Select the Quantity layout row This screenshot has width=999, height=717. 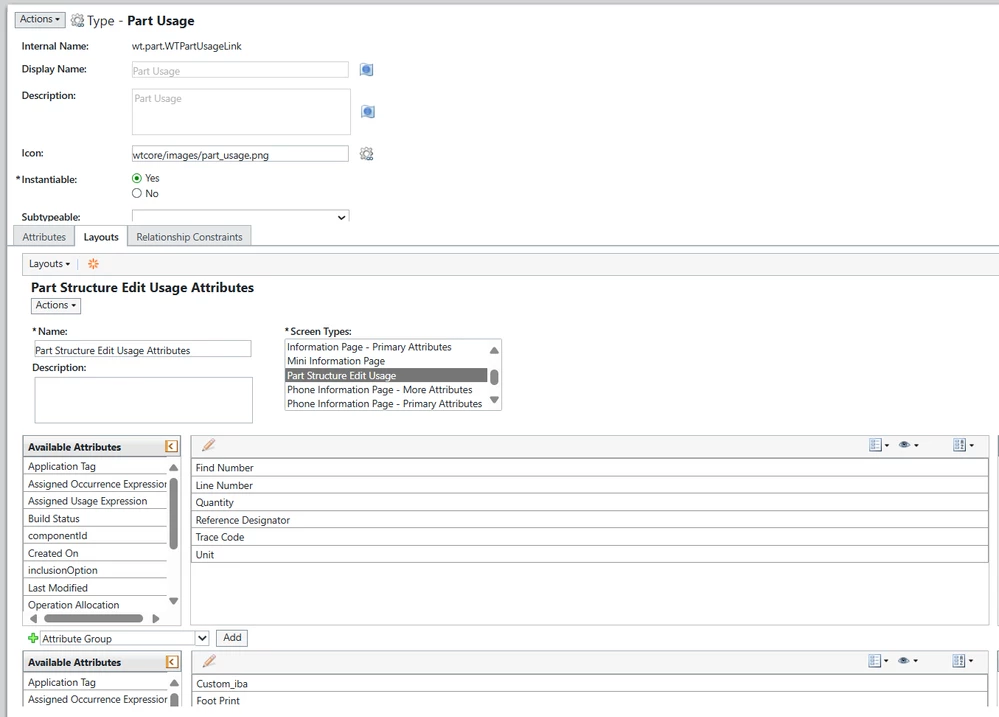point(590,502)
